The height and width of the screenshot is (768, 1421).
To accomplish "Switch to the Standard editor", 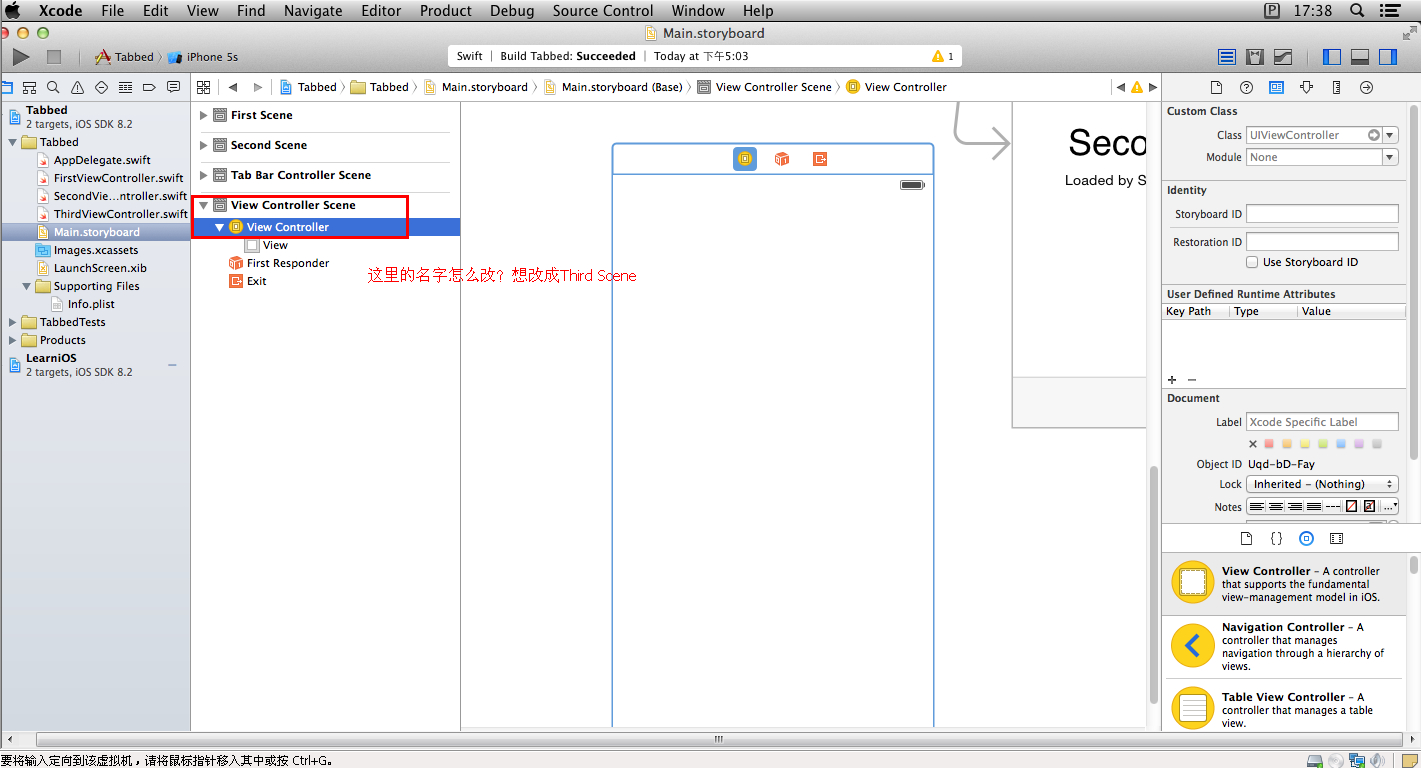I will point(1227,57).
